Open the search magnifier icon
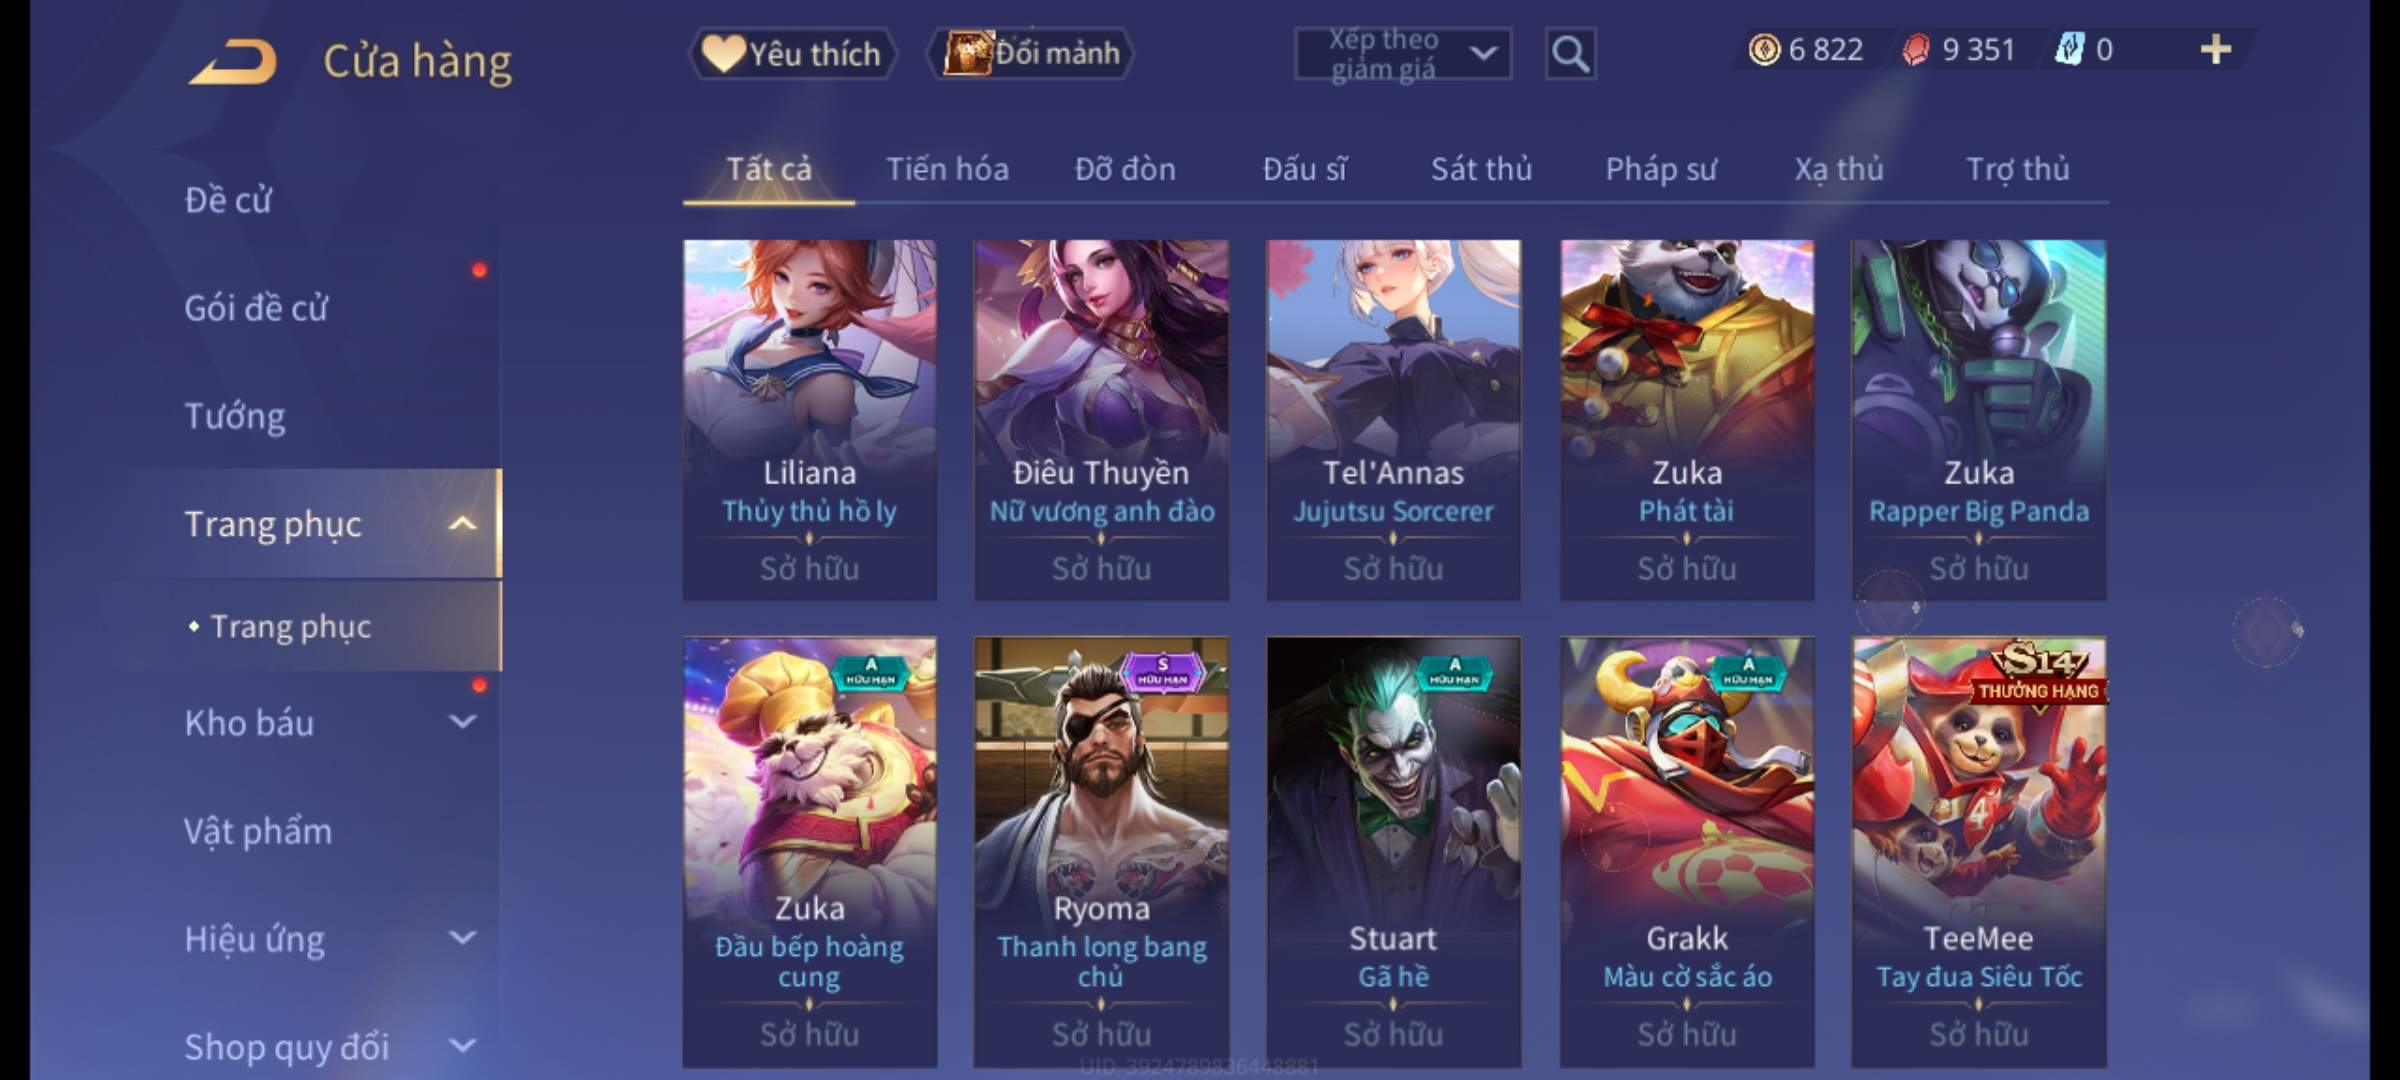The width and height of the screenshot is (2400, 1080). pyautogui.click(x=1570, y=53)
